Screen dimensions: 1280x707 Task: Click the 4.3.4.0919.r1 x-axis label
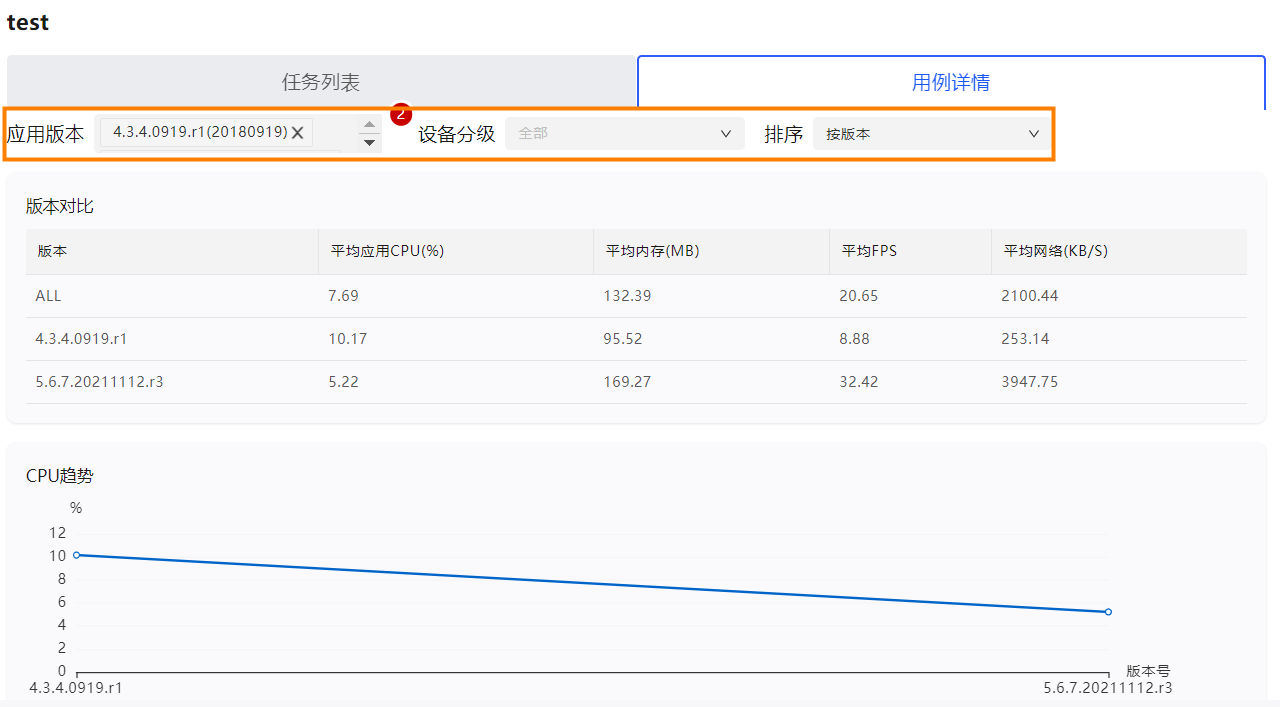(76, 688)
